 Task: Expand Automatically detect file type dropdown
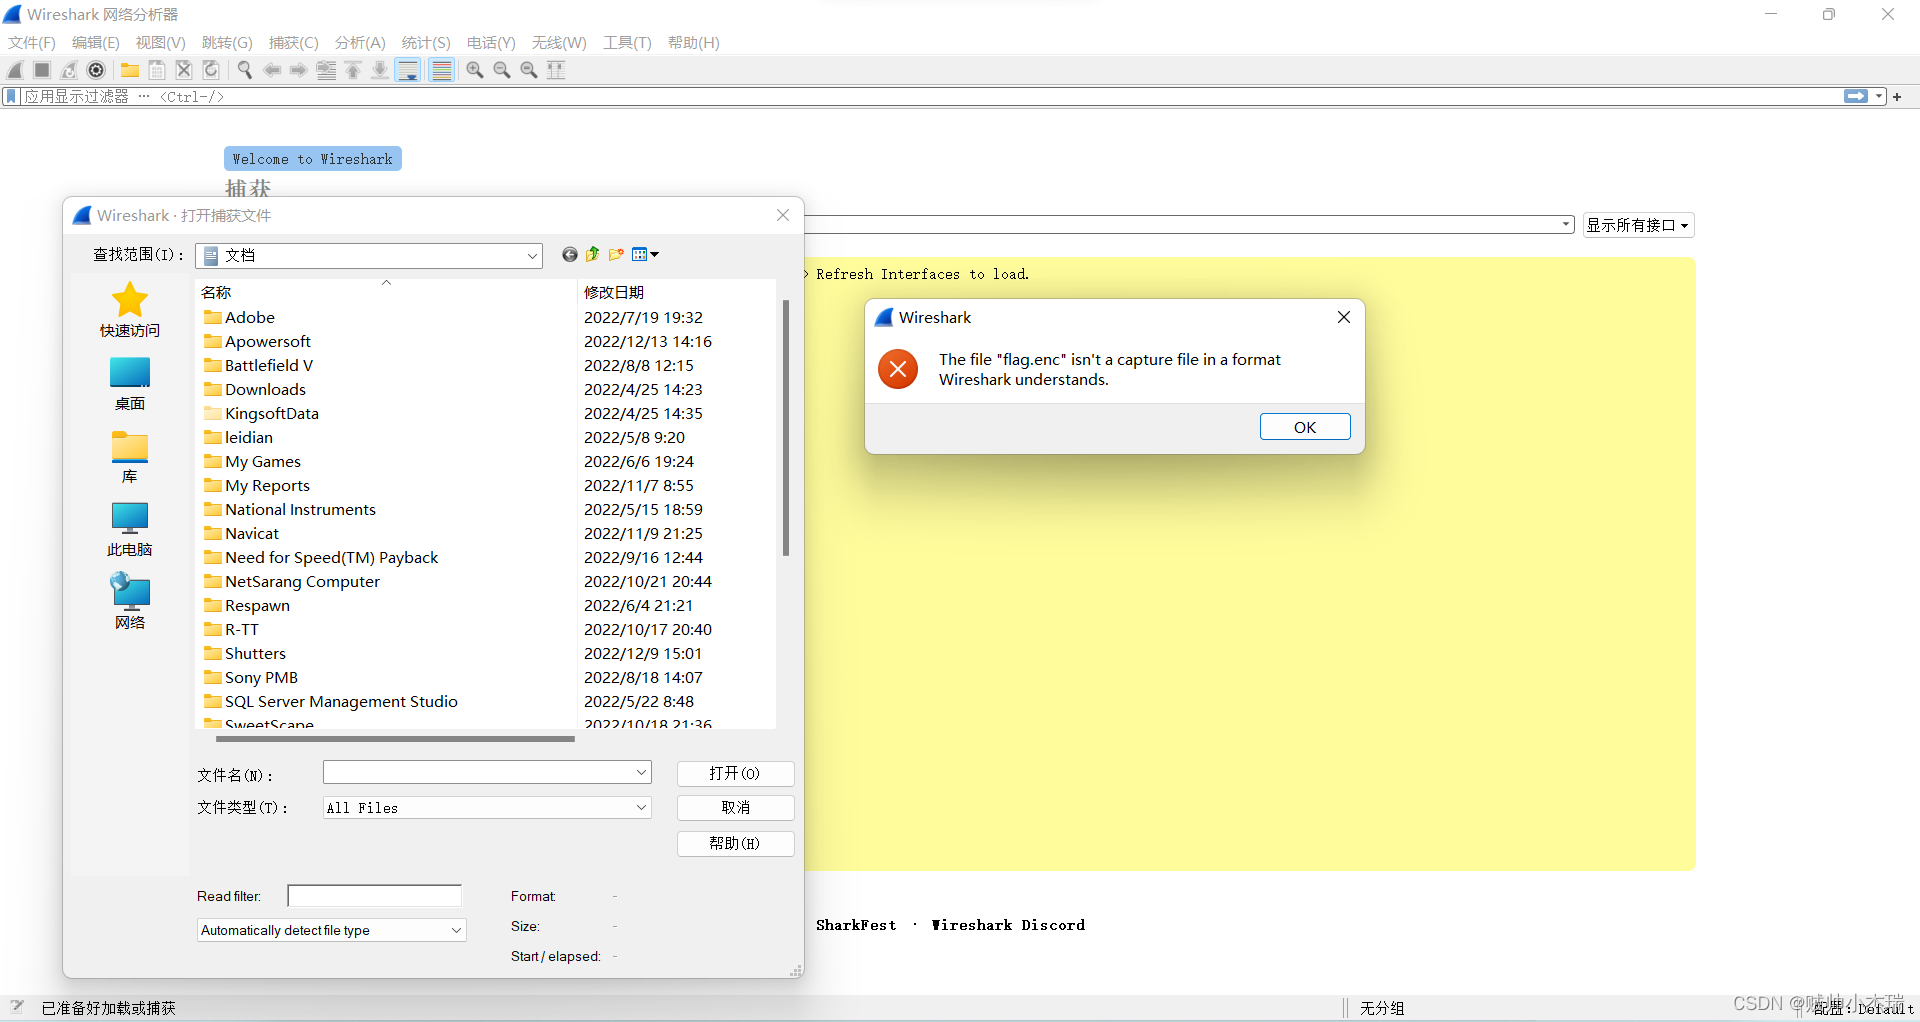point(456,931)
